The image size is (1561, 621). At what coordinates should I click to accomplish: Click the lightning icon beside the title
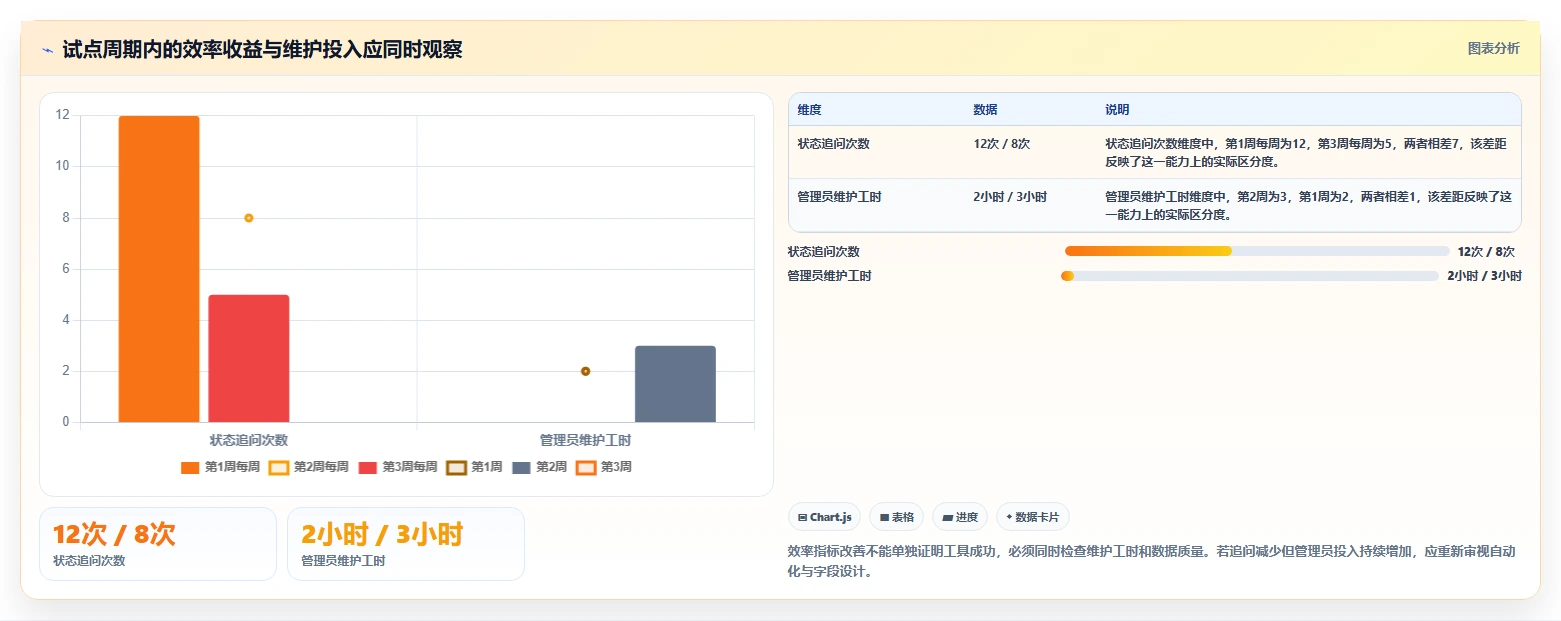(x=48, y=49)
